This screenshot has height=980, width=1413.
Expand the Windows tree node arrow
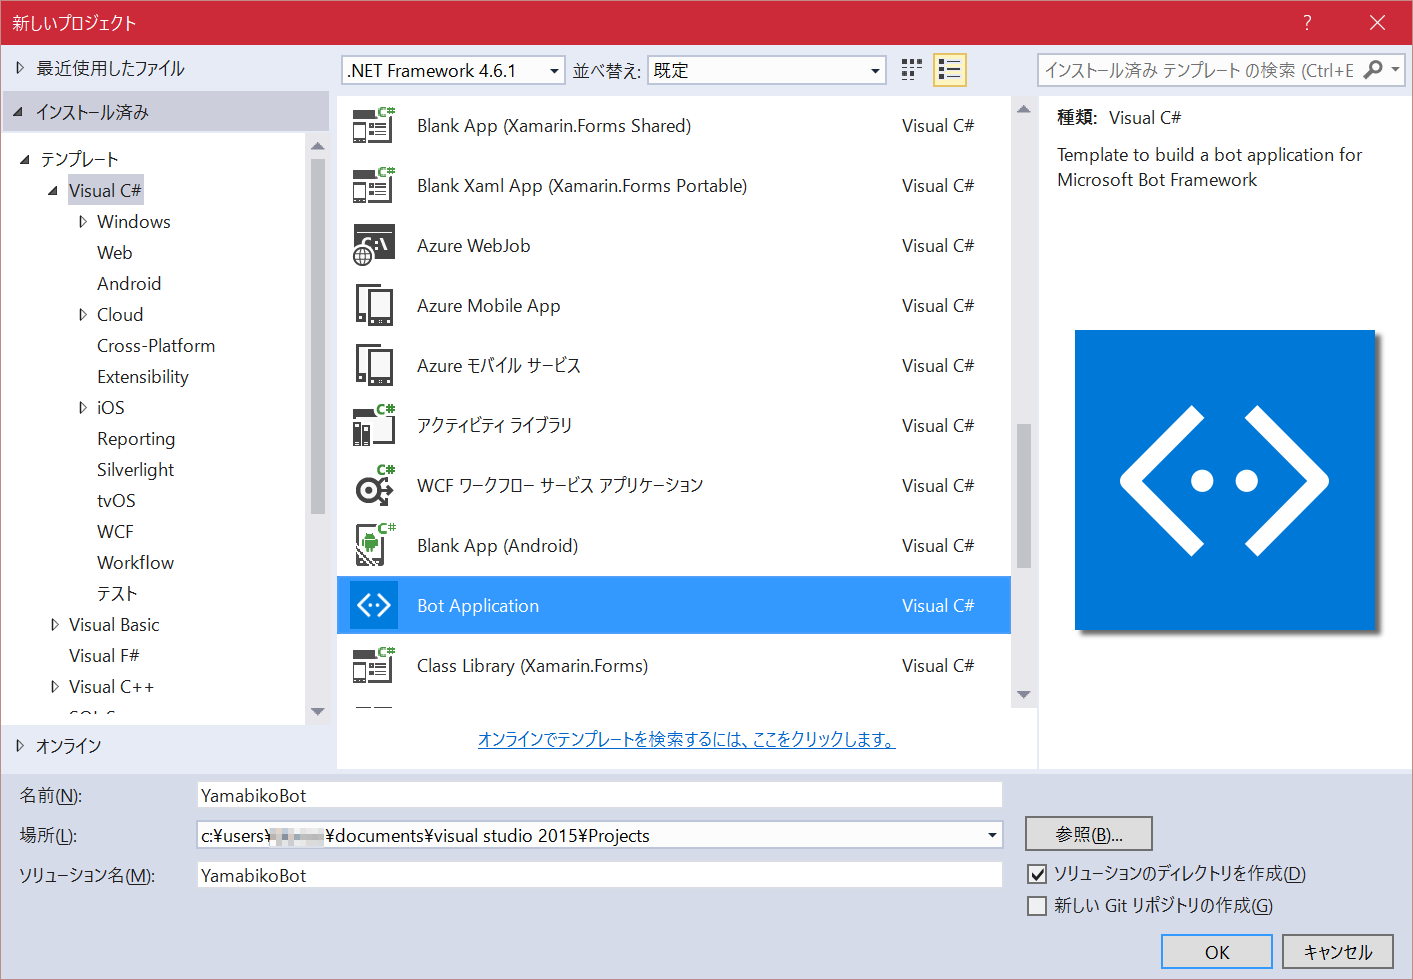pos(83,222)
